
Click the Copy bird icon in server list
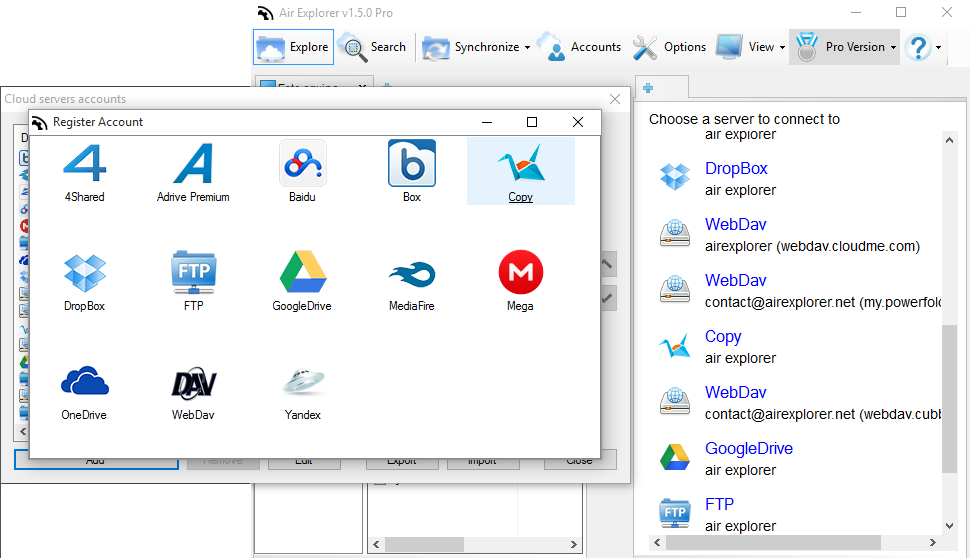674,346
